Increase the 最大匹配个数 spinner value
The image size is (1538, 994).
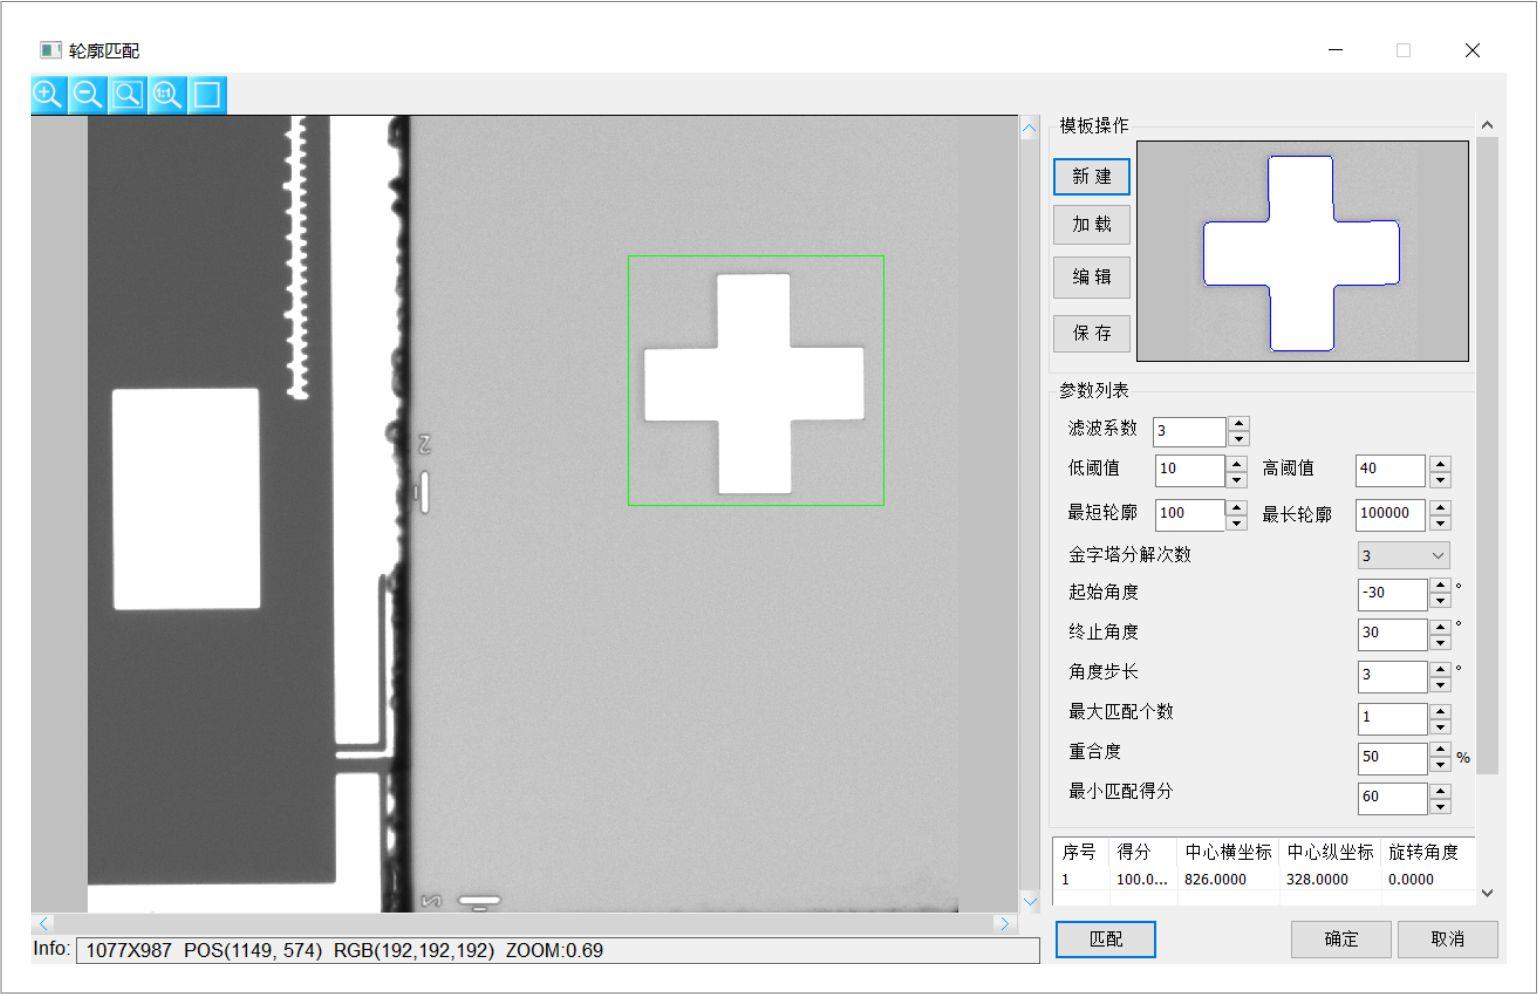pos(1440,712)
